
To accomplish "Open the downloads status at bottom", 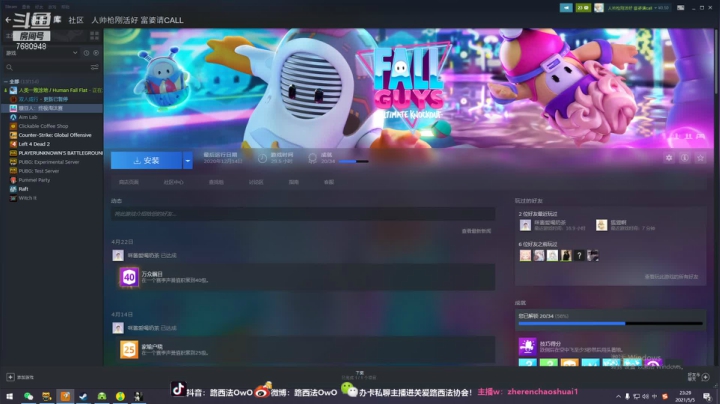I will point(360,375).
